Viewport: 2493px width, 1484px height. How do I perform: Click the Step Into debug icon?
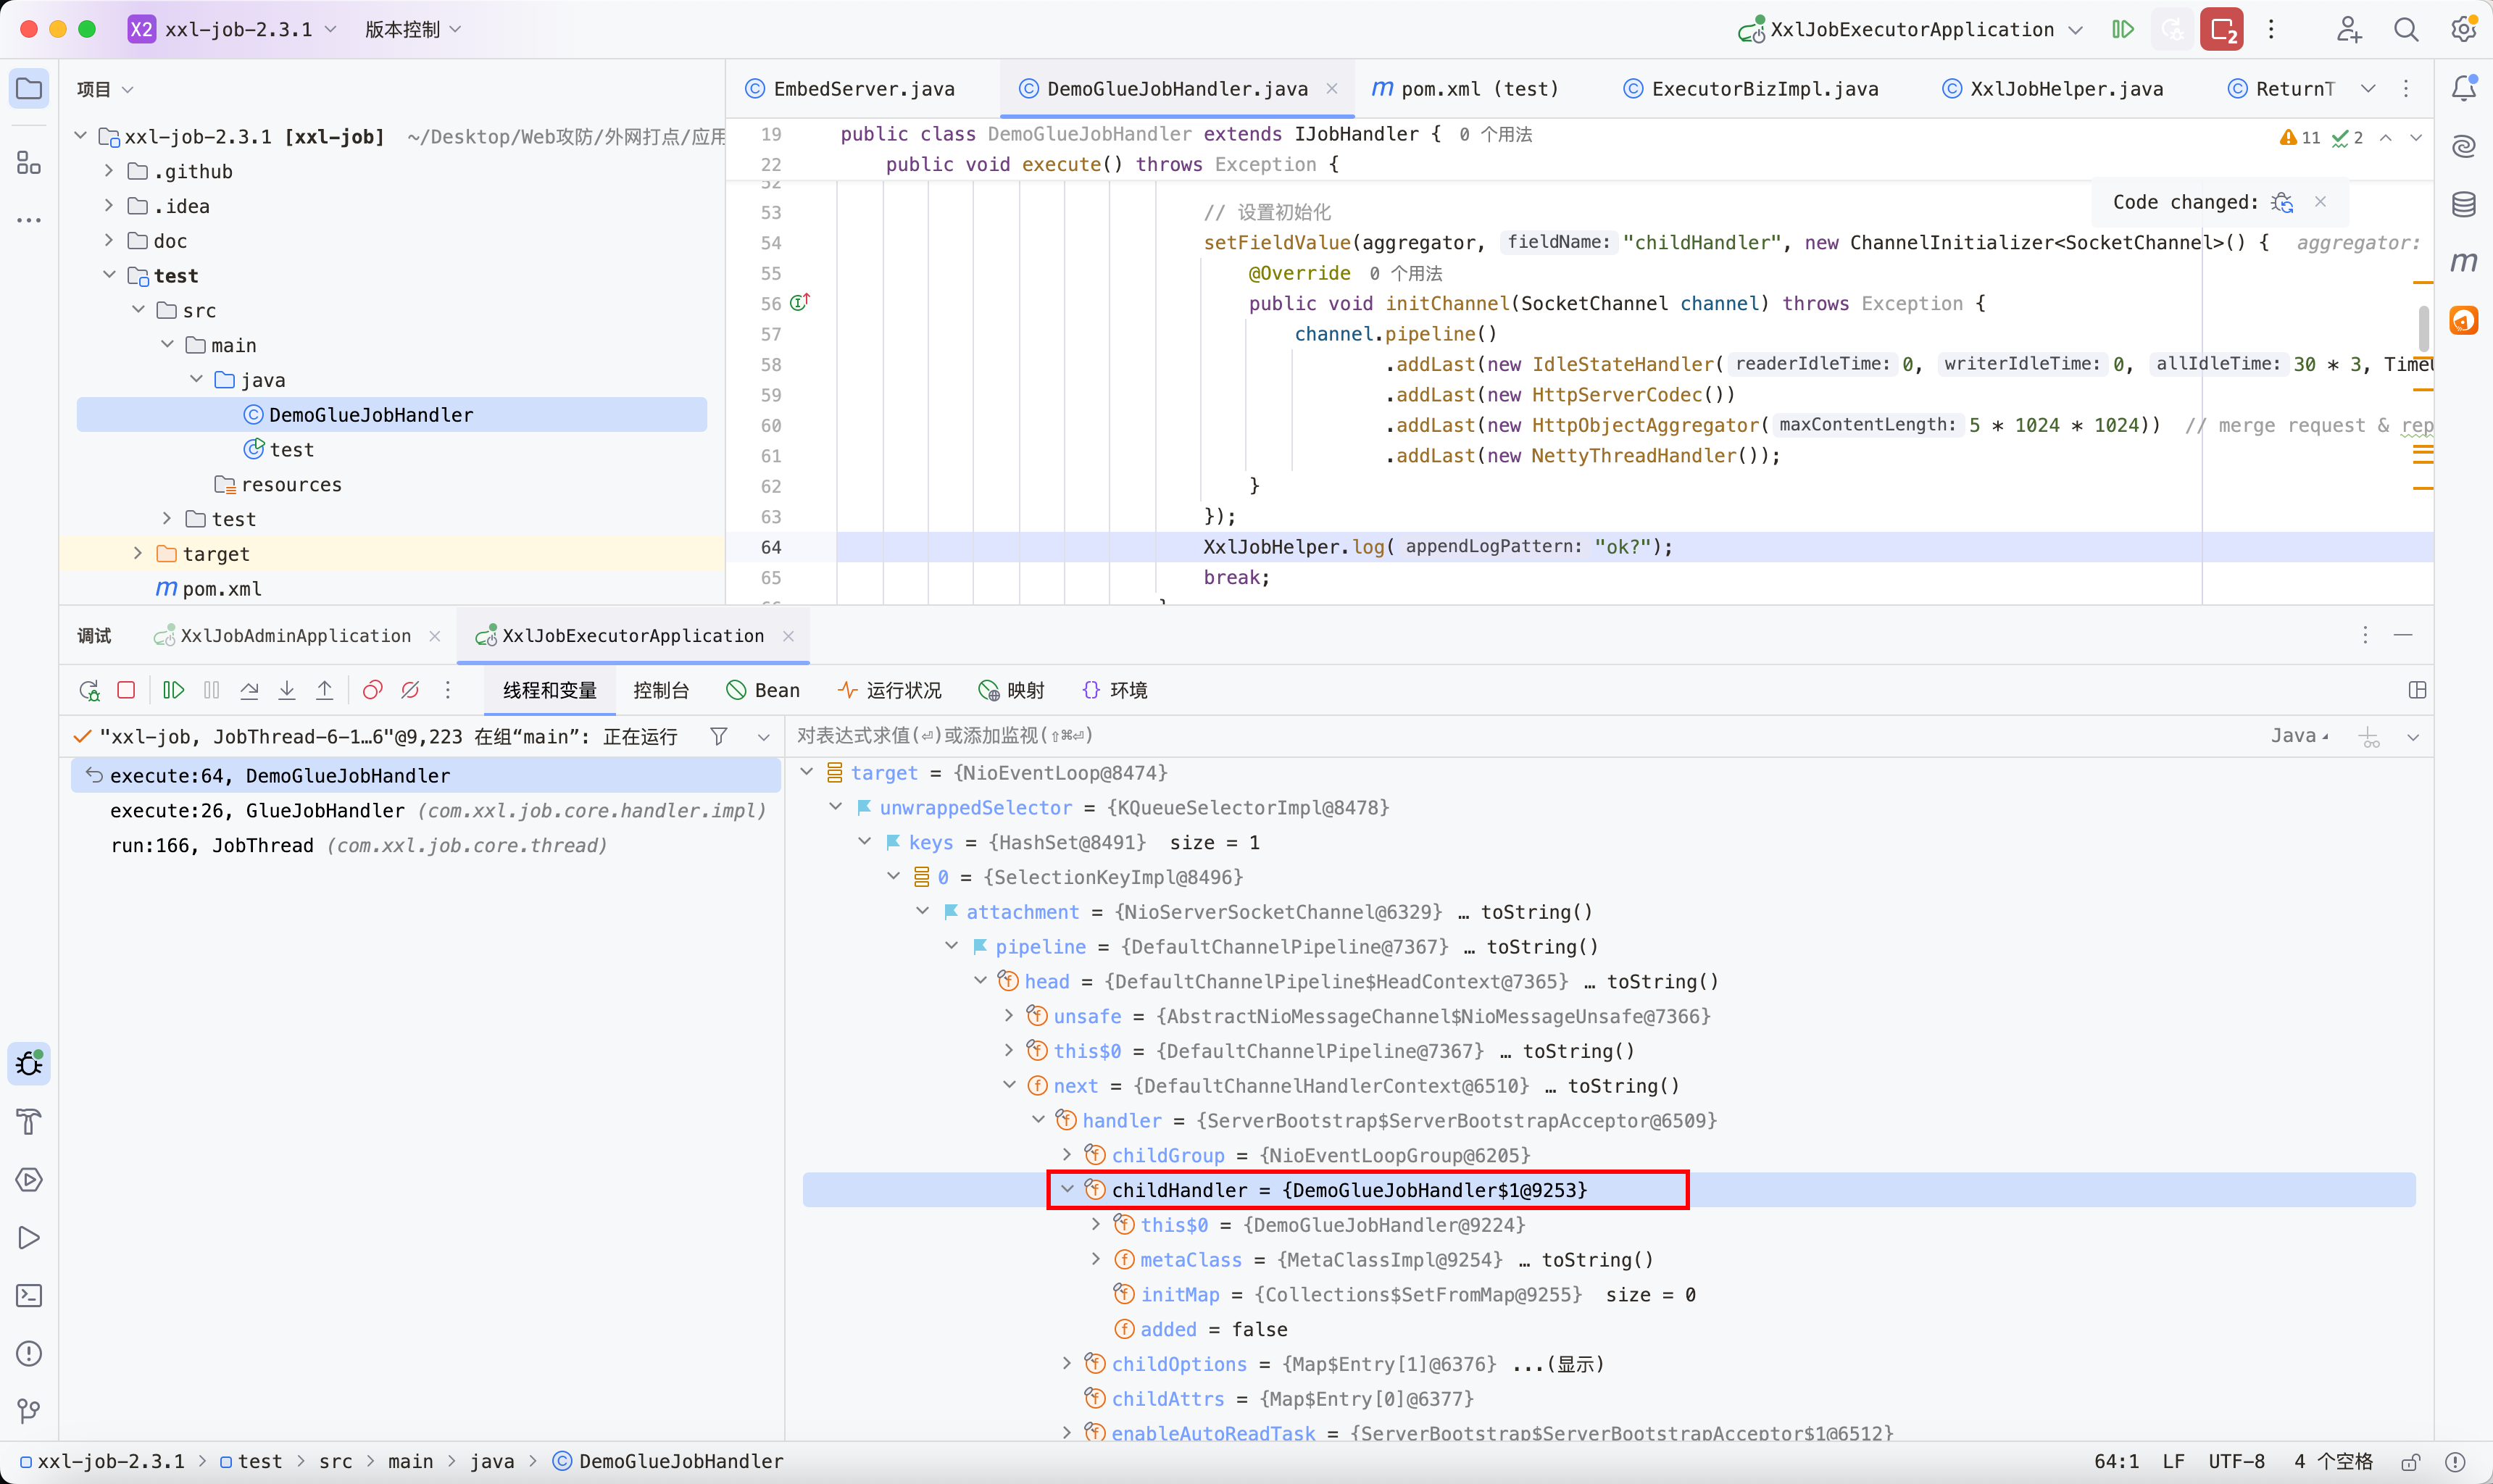(287, 690)
